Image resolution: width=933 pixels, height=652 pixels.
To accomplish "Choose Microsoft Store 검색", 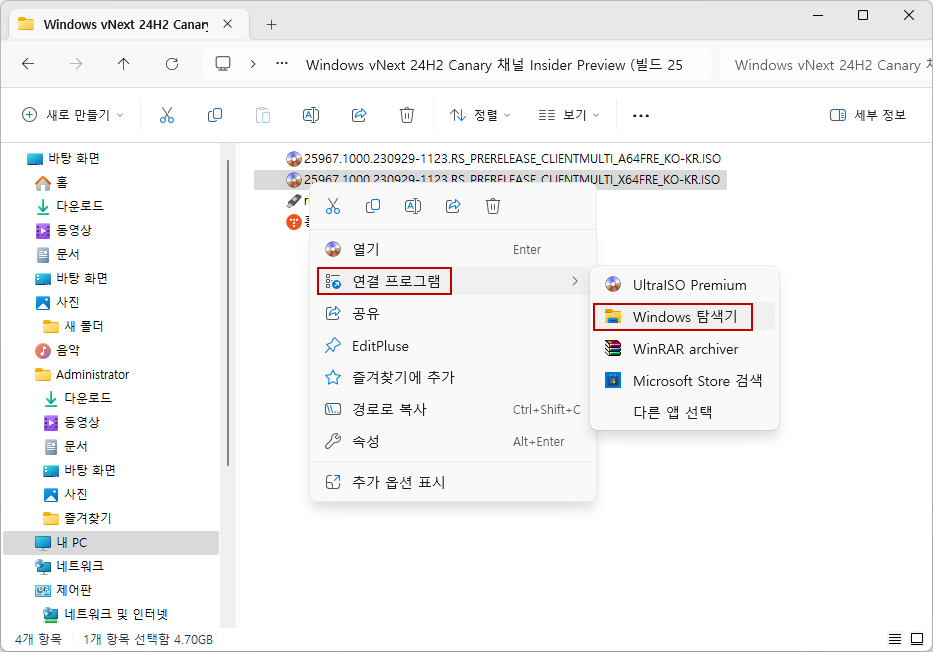I will click(x=684, y=380).
